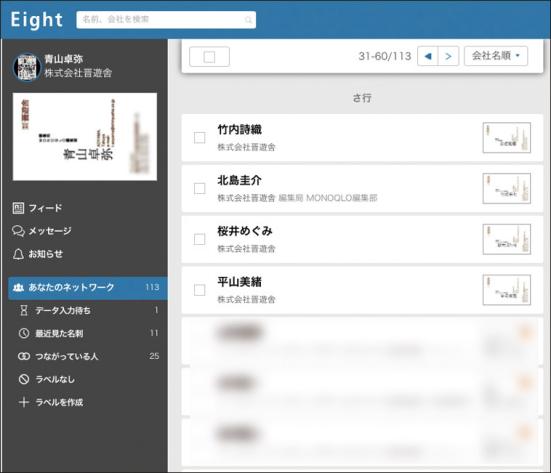Image resolution: width=551 pixels, height=473 pixels.
Task: Check the box for 北島圭介
Action: (x=200, y=189)
